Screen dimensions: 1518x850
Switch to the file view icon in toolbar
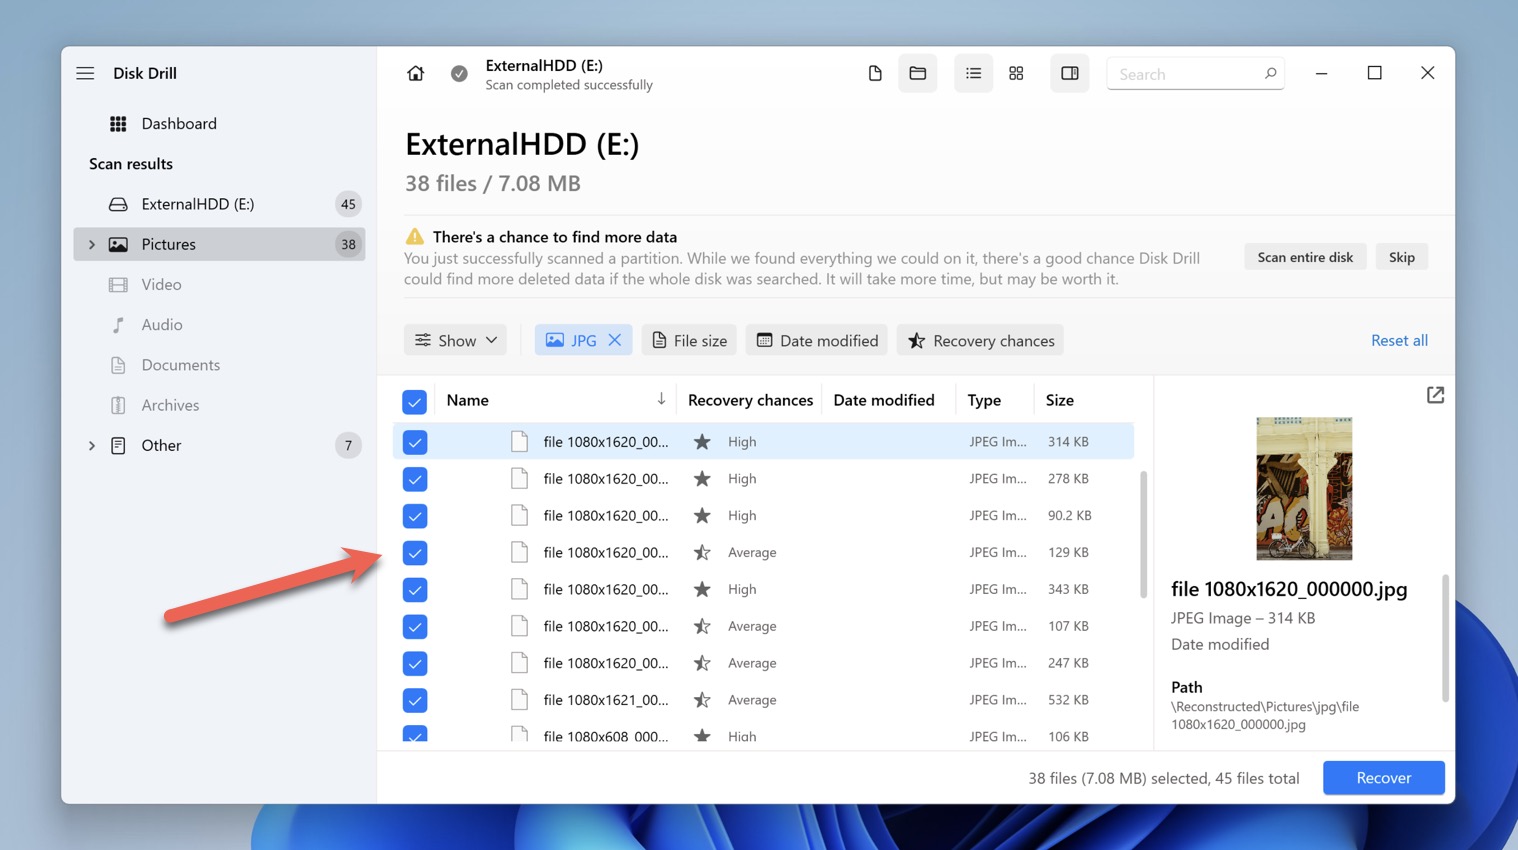(875, 73)
